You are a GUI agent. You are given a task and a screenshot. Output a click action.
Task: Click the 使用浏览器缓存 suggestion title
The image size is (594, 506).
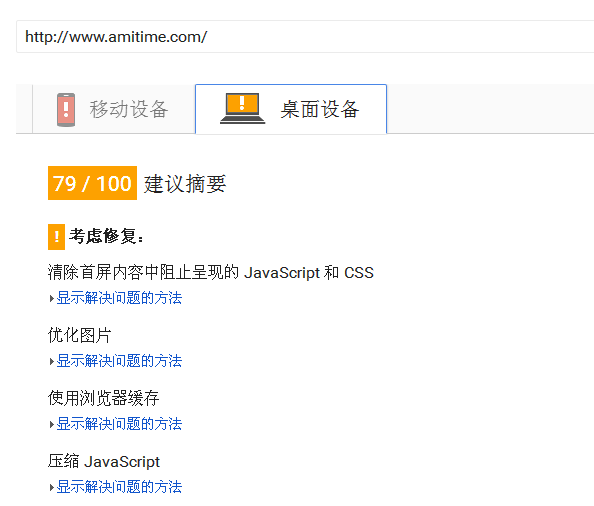click(103, 398)
